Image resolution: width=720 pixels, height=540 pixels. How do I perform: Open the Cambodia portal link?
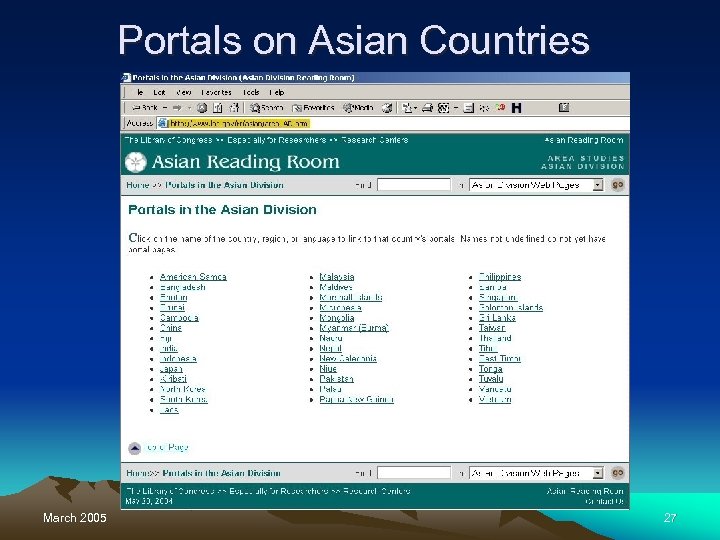pos(179,318)
